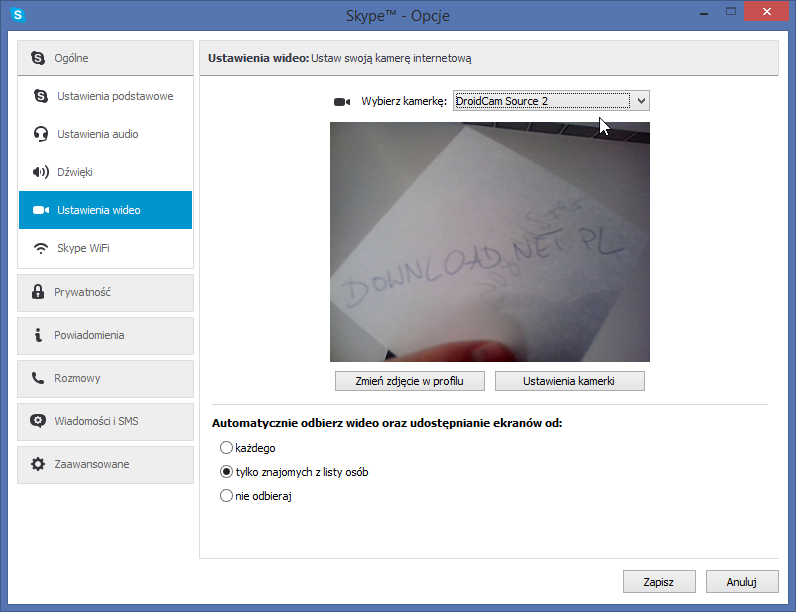The width and height of the screenshot is (796, 612).
Task: Save settings with Zapisz
Action: click(x=659, y=582)
